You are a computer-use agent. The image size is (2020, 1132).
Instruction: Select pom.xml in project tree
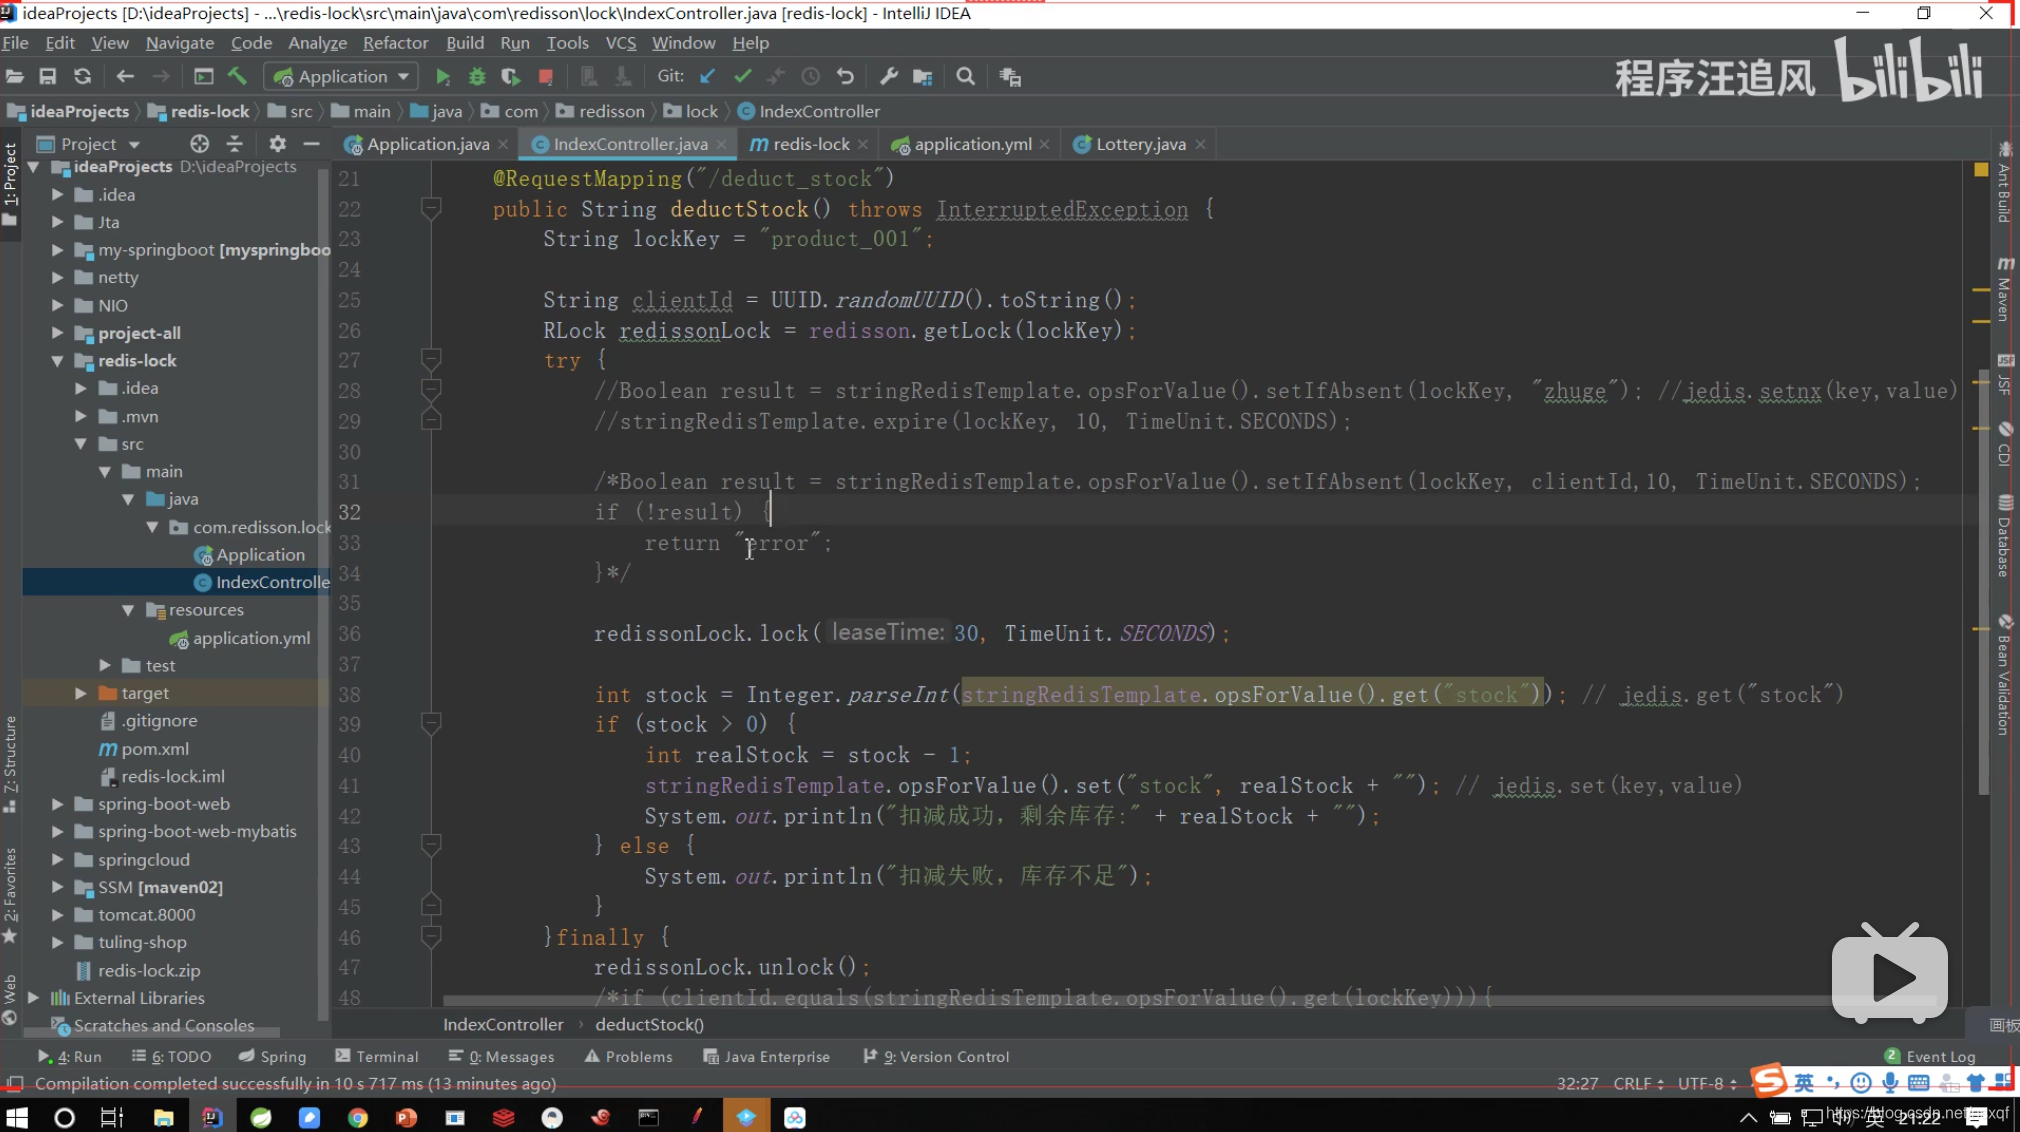click(x=154, y=749)
